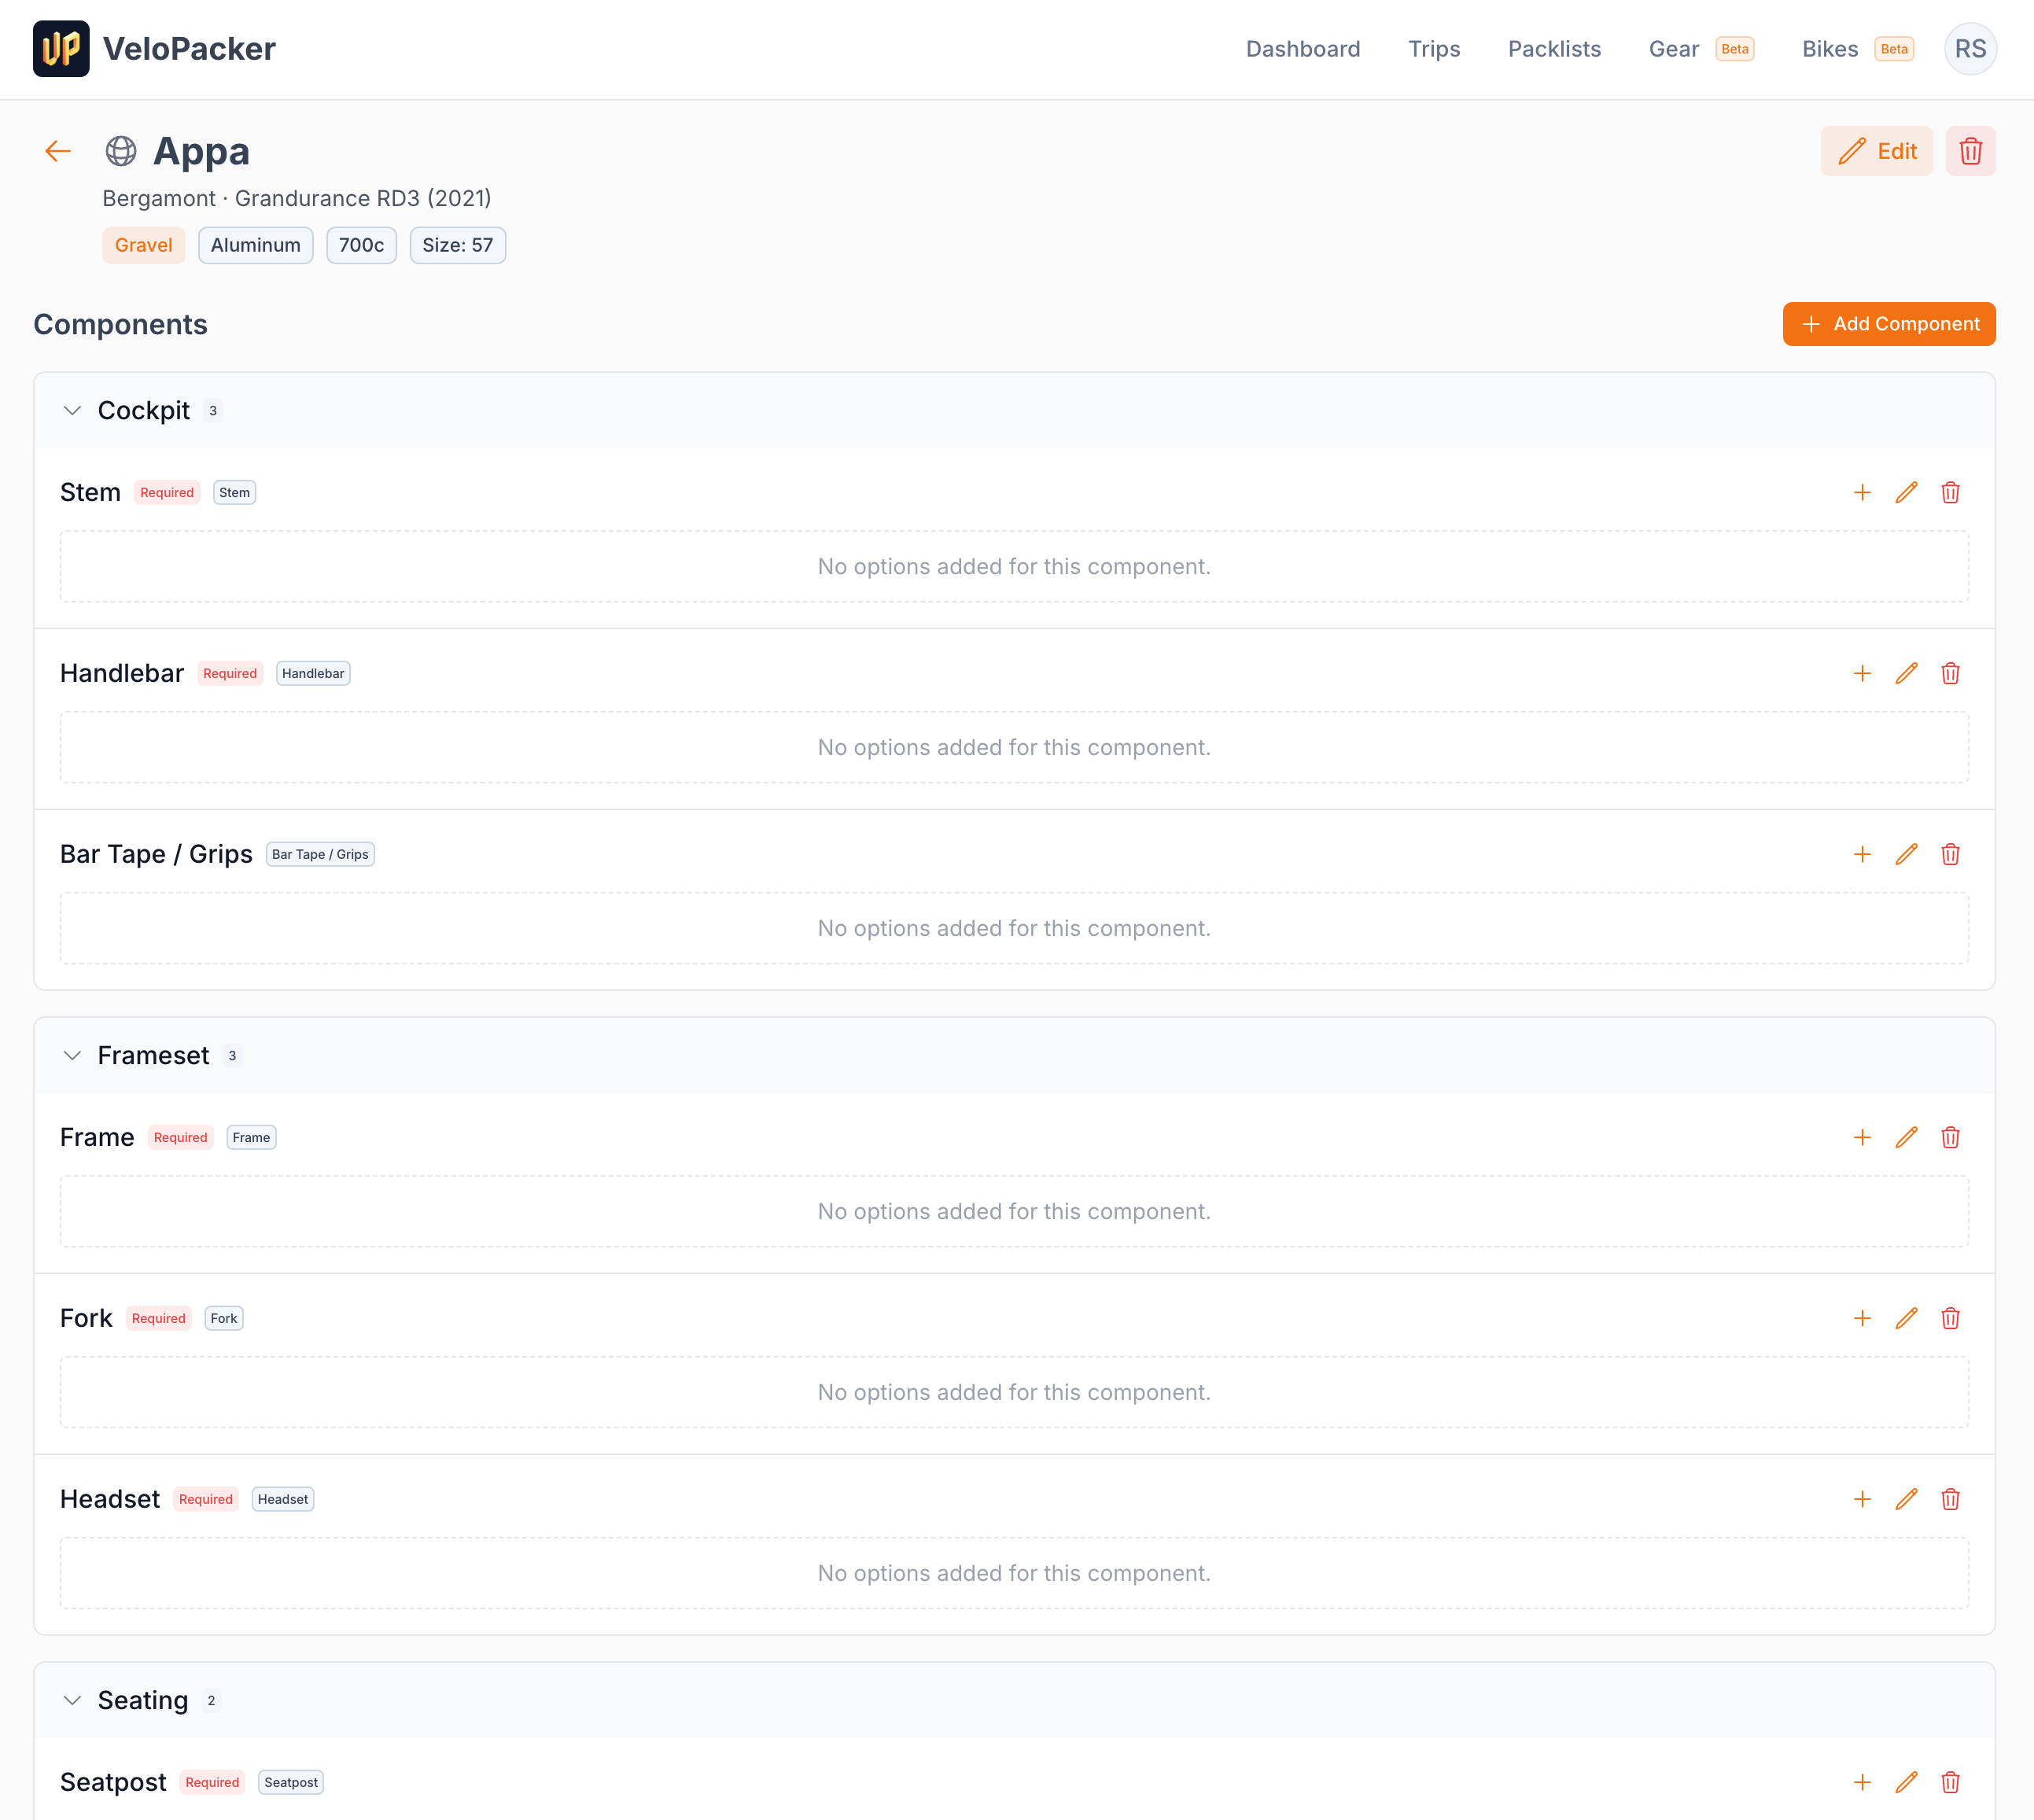Collapse the Seating section
The image size is (2034, 1820).
click(71, 1700)
